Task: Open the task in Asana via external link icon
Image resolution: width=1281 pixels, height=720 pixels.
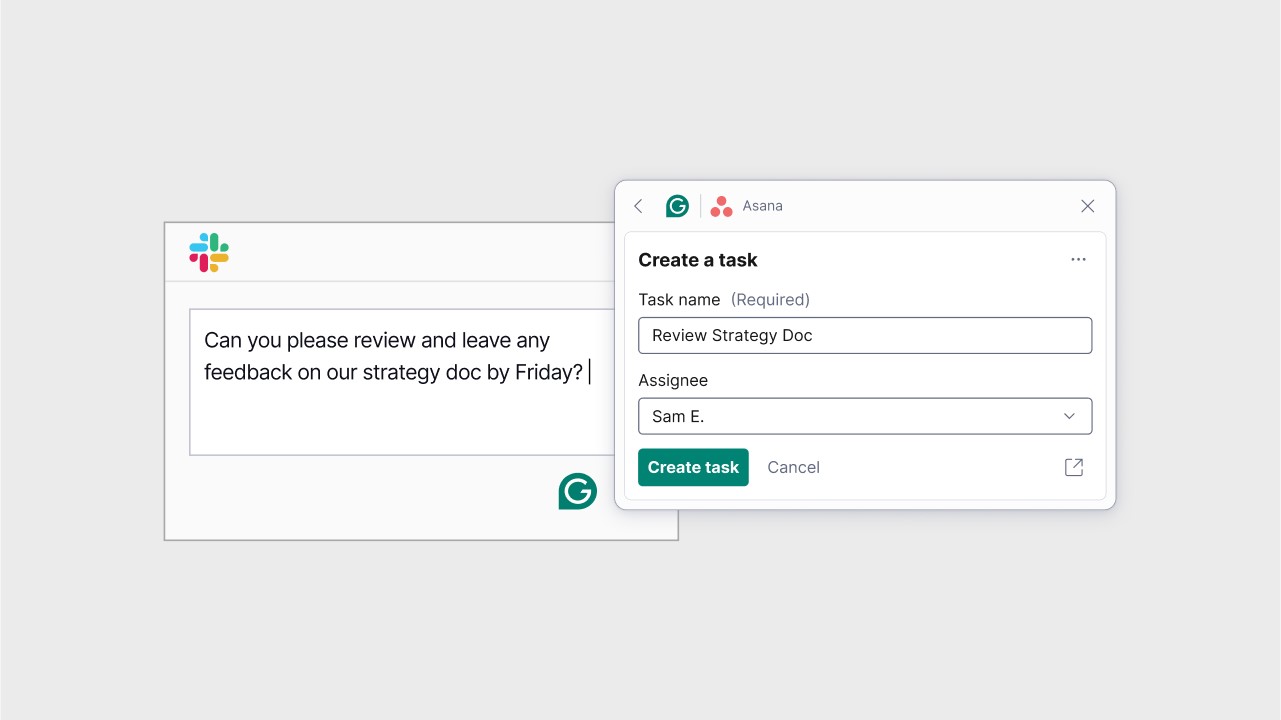Action: pyautogui.click(x=1073, y=467)
